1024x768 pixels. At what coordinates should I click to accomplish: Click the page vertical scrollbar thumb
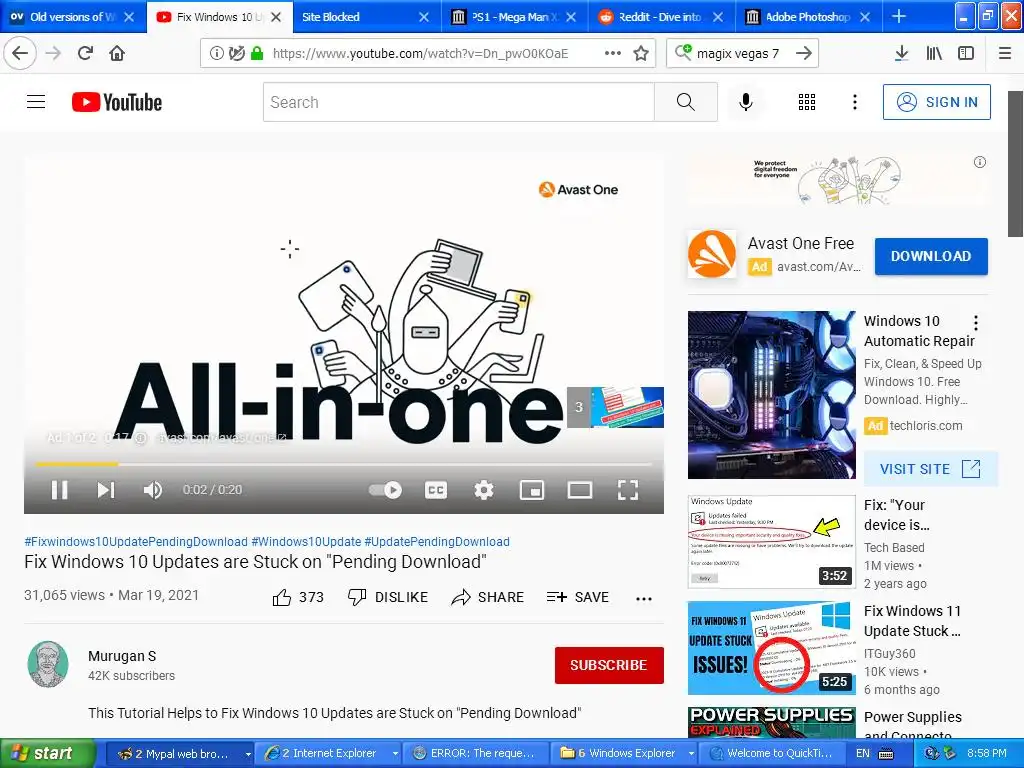click(1015, 163)
